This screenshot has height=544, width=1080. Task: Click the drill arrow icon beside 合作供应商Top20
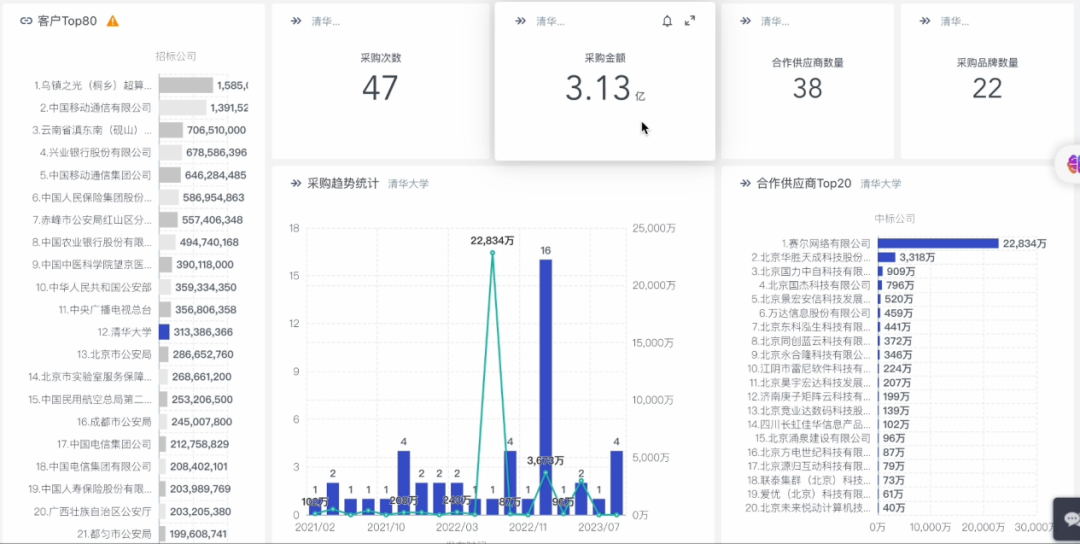[745, 183]
